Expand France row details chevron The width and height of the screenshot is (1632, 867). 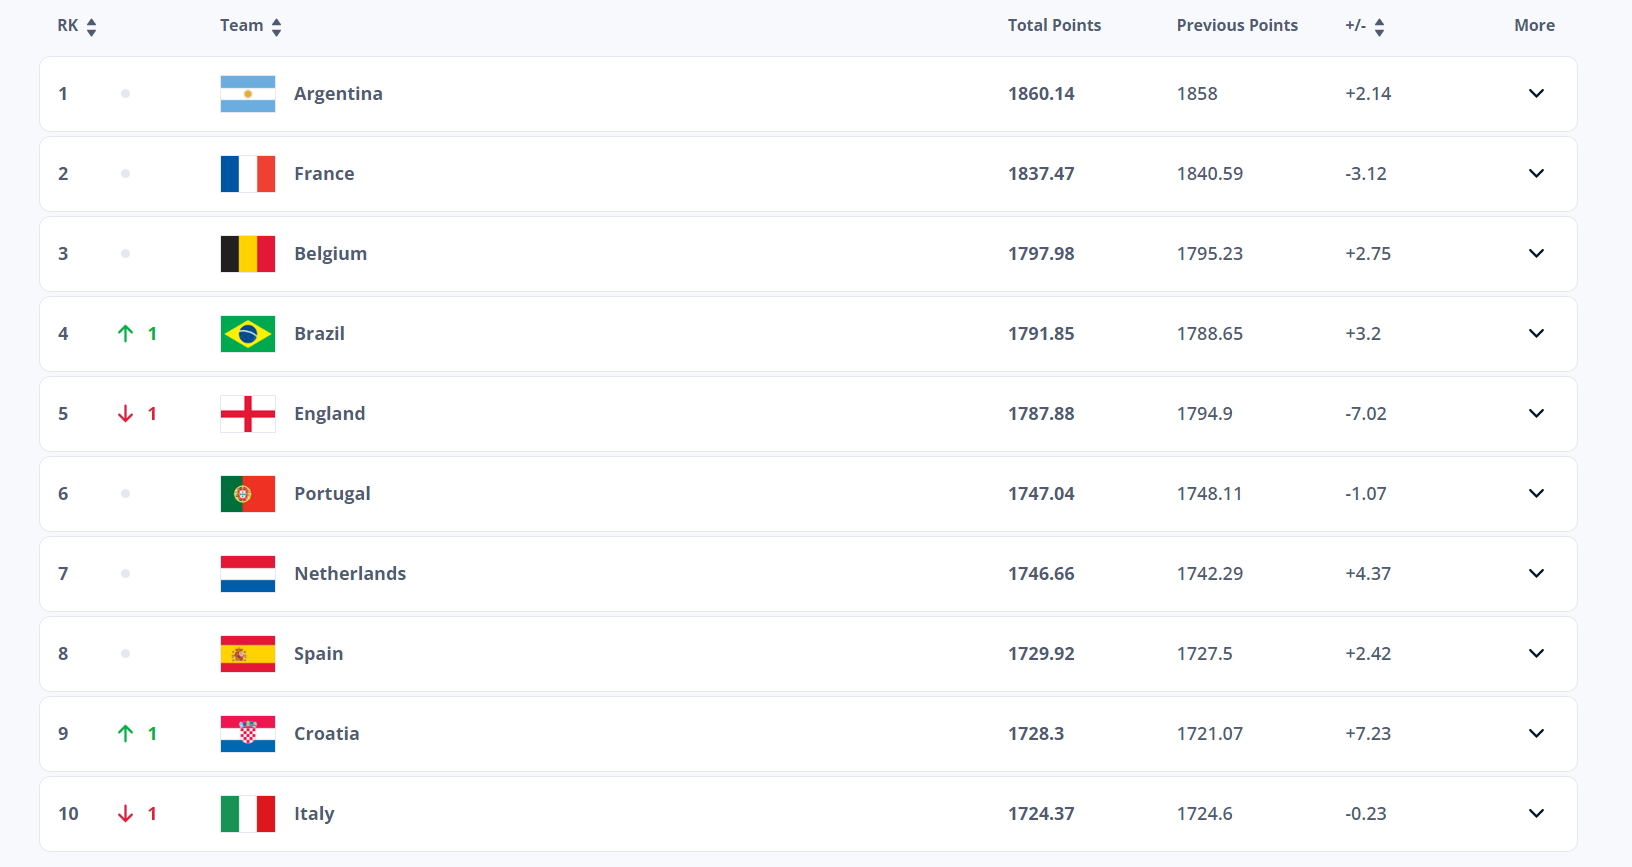1536,174
